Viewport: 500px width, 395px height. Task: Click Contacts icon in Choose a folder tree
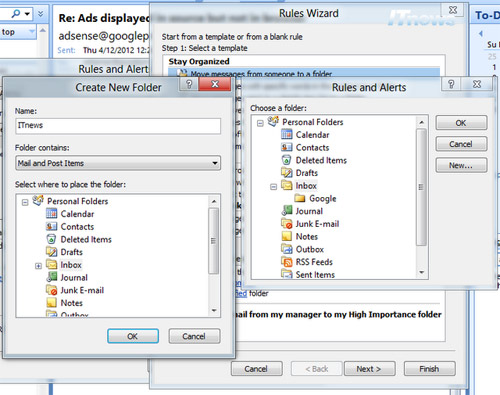pos(287,147)
